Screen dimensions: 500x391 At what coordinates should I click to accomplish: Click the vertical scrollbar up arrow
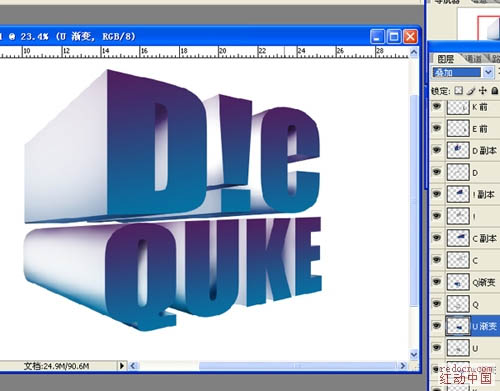coord(414,52)
